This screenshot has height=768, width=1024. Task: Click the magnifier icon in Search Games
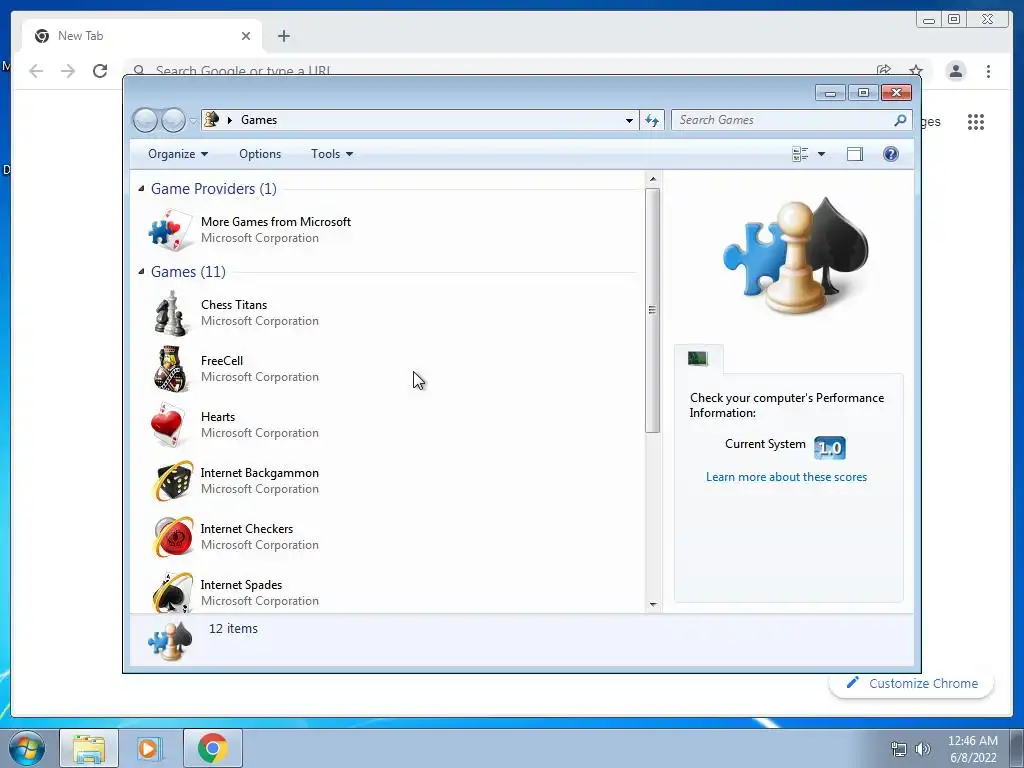(901, 120)
